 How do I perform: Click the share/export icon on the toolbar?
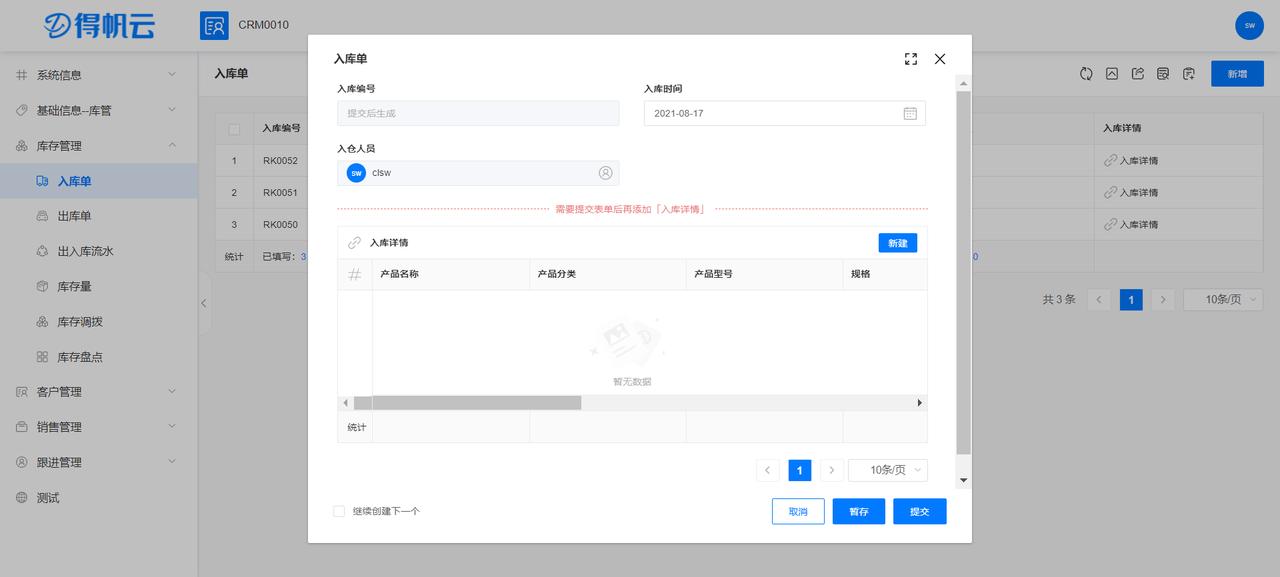click(x=1137, y=72)
